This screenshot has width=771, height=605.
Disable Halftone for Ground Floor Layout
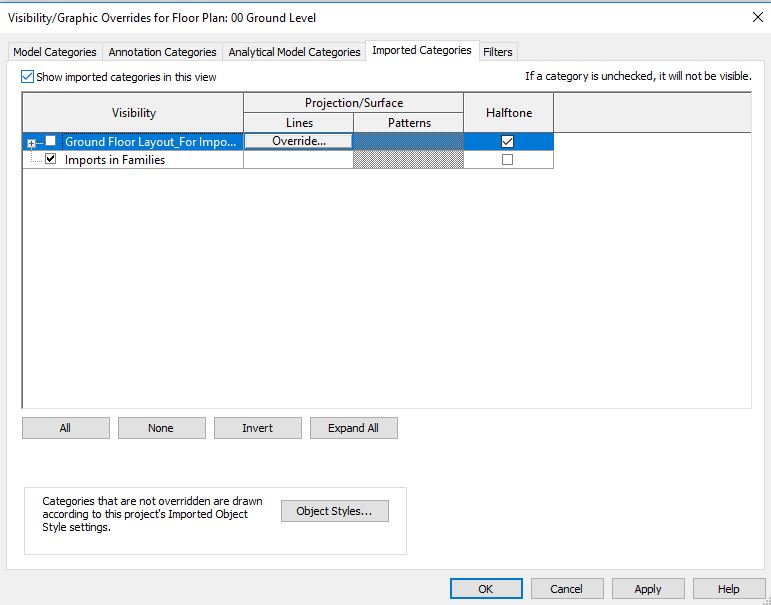coord(507,142)
